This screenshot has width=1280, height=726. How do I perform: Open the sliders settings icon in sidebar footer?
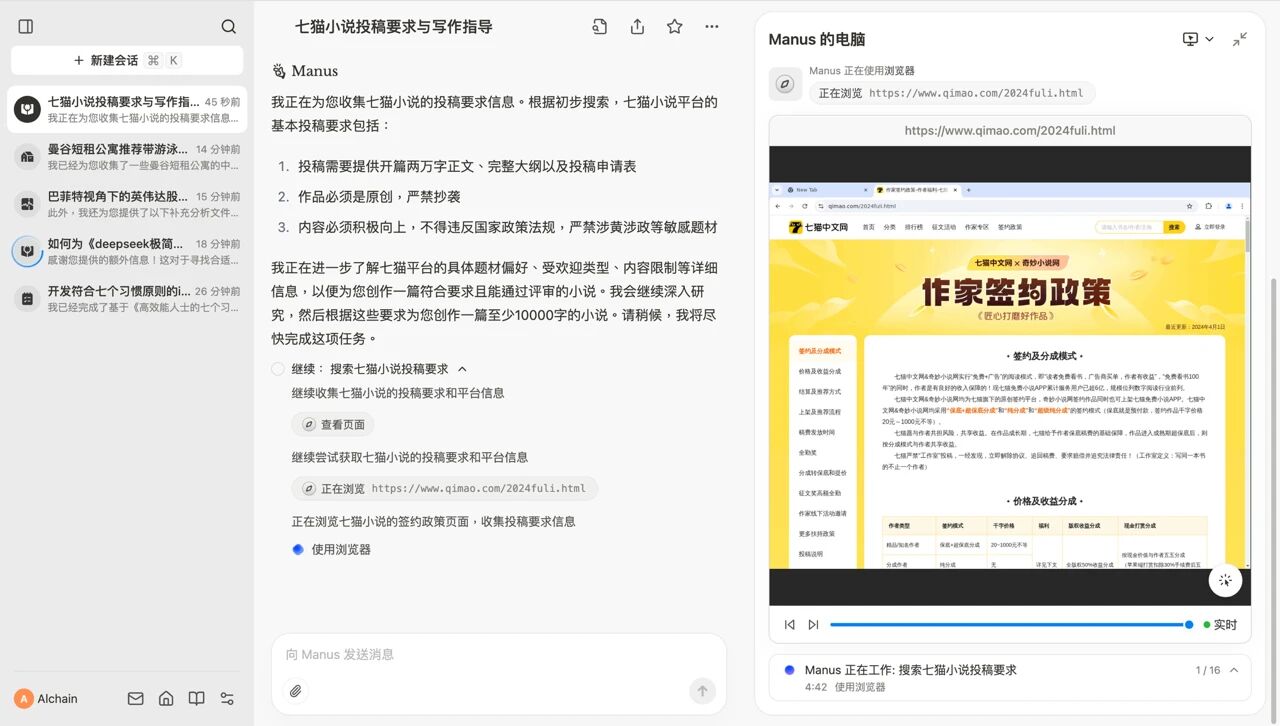click(227, 699)
